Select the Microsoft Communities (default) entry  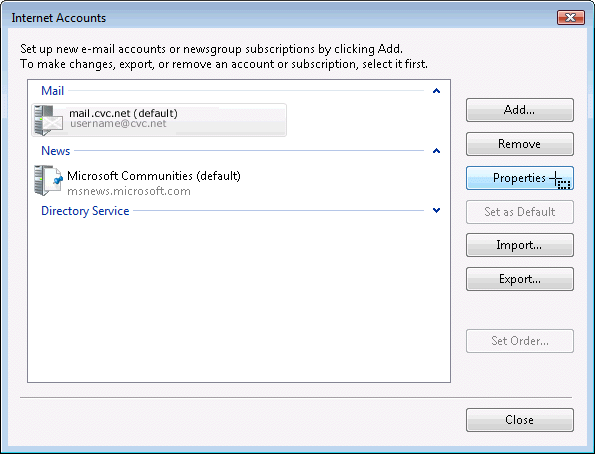[x=154, y=176]
